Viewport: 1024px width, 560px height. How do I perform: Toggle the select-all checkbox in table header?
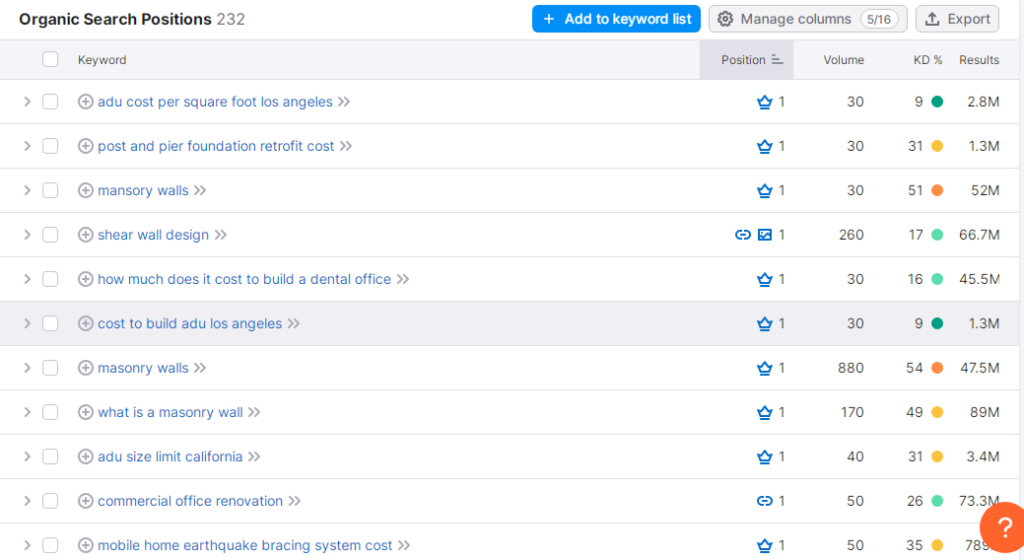[x=50, y=59]
